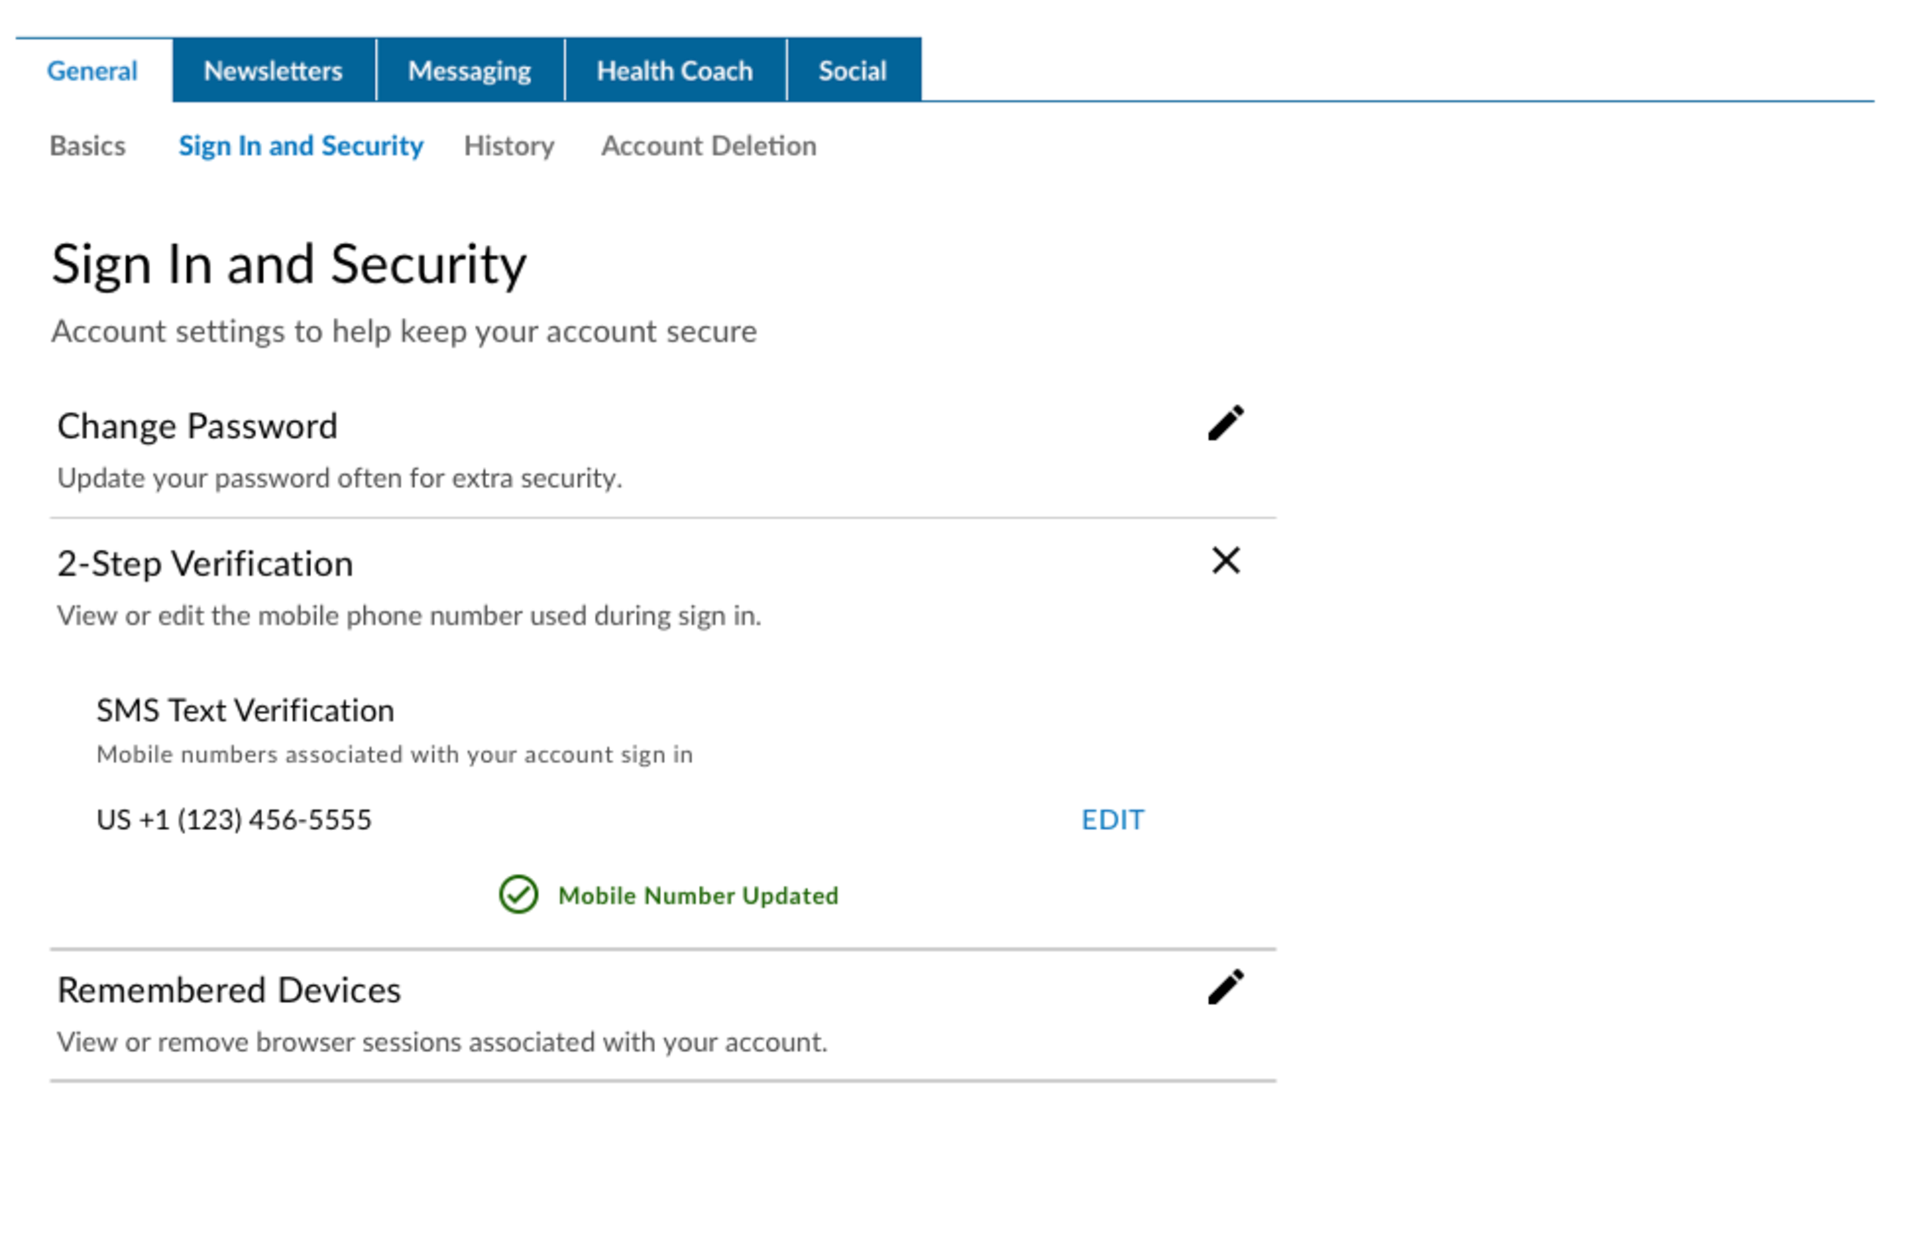The width and height of the screenshot is (1920, 1246).
Task: Select the General tab
Action: [92, 71]
